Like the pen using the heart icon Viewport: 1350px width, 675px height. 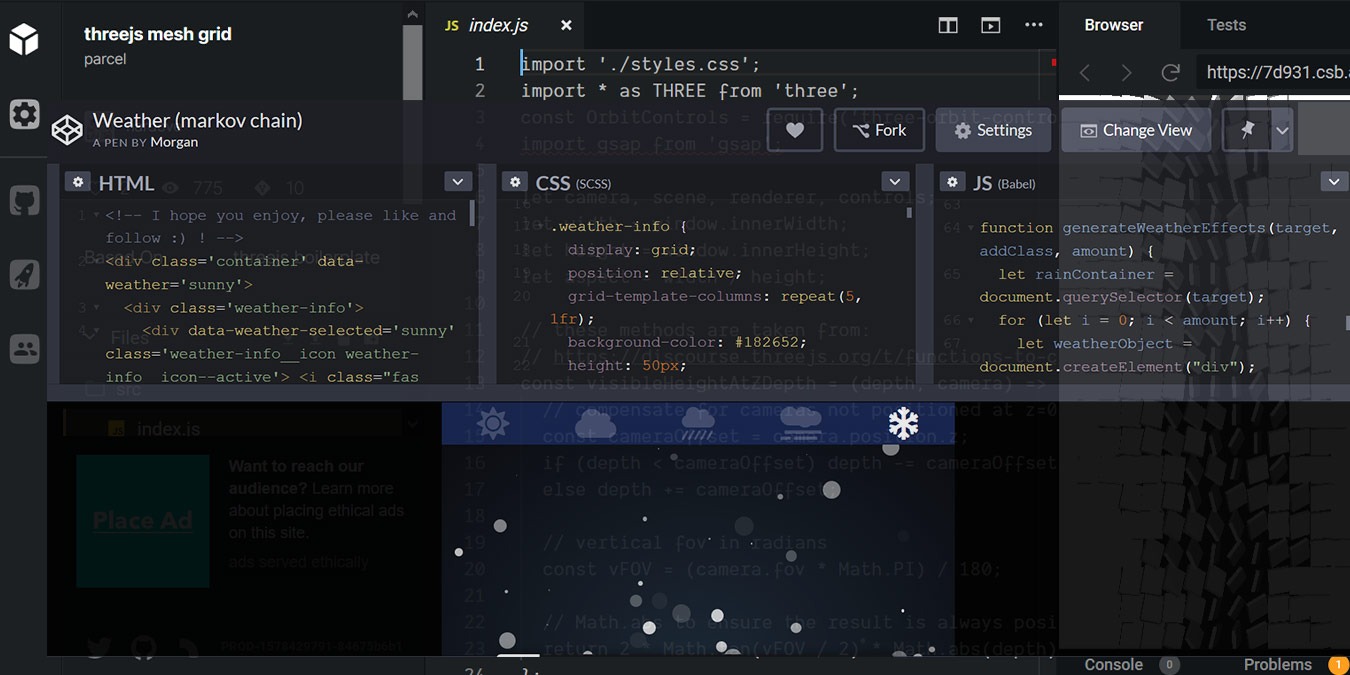(795, 129)
